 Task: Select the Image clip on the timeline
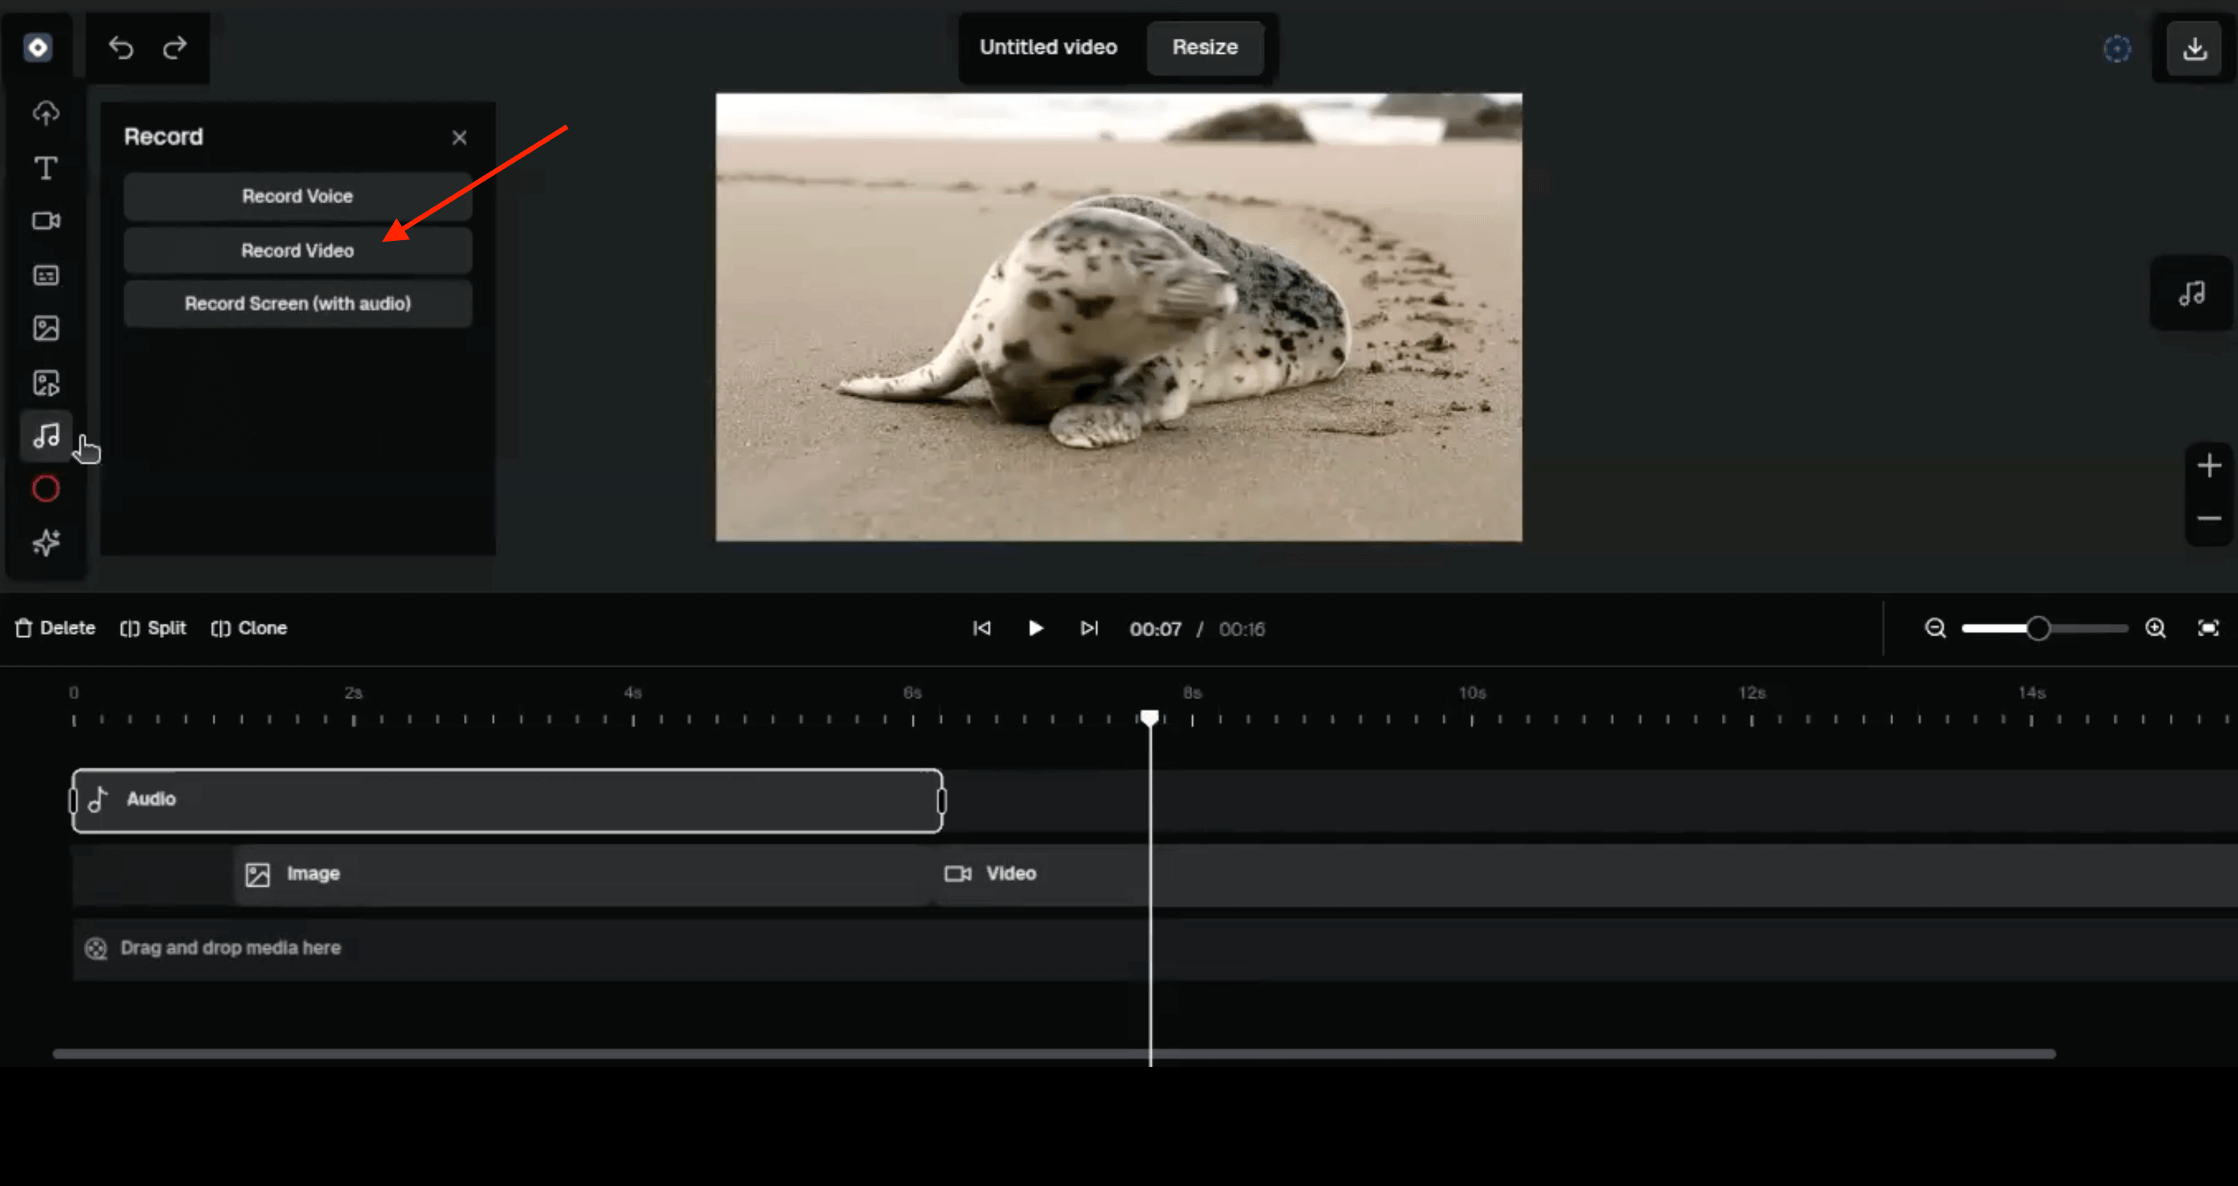580,874
